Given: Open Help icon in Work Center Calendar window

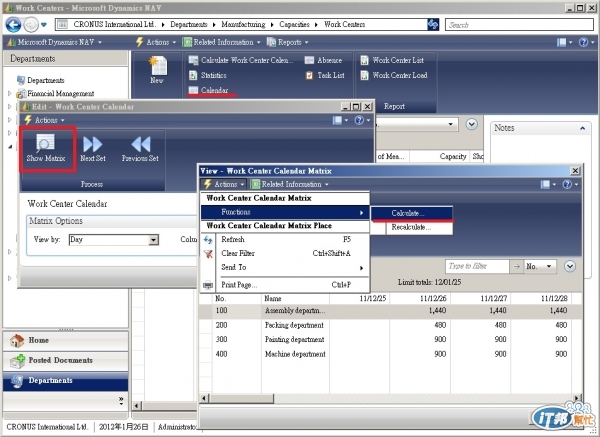Looking at the screenshot, I should pos(362,120).
